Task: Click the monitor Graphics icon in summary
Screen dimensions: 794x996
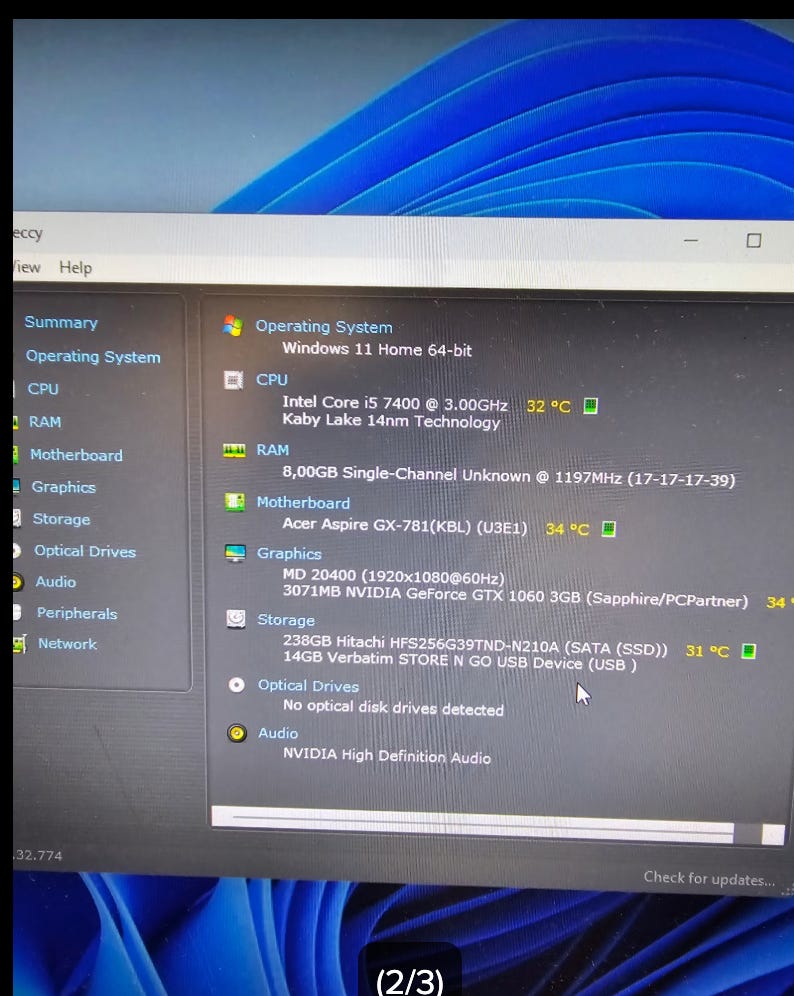Action: tap(236, 553)
